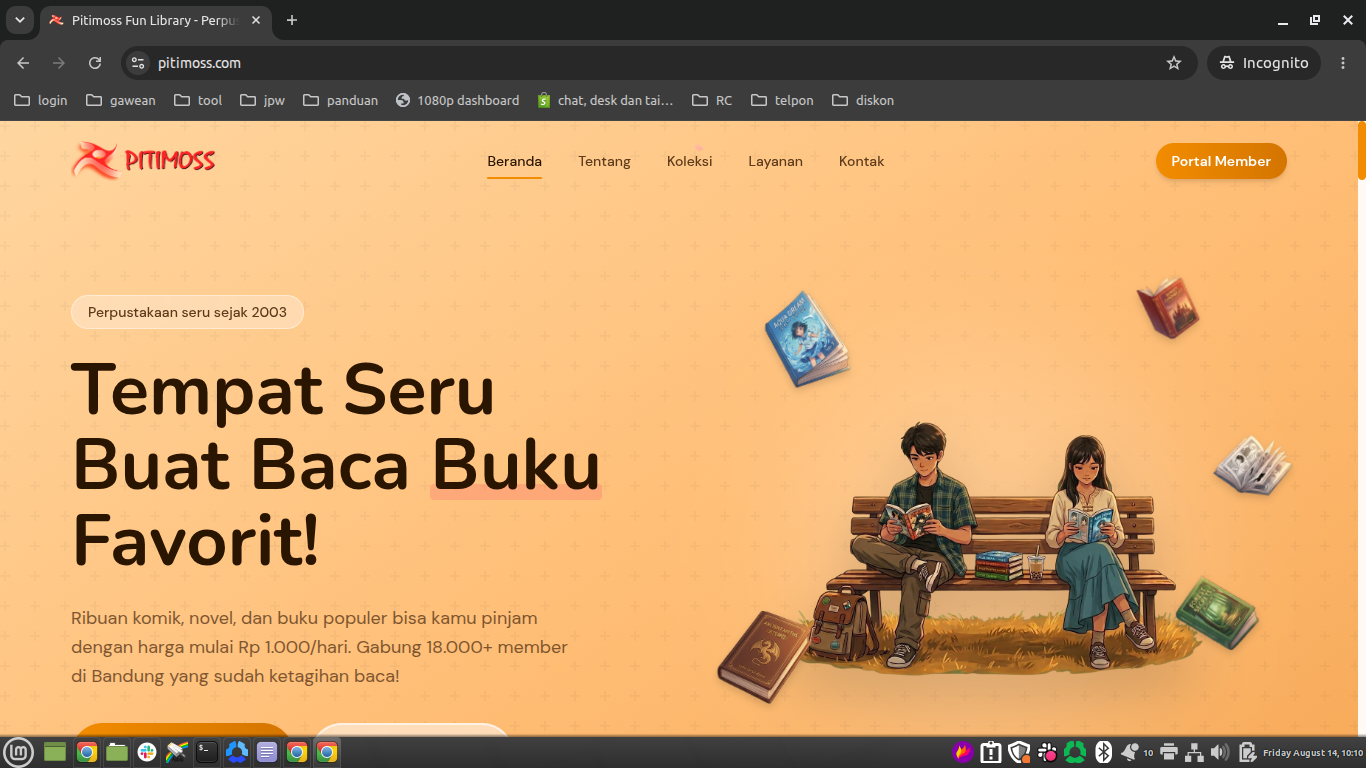Click the page's vertical scrollbar thumb
The width and height of the screenshot is (1366, 768).
coord(1361,150)
